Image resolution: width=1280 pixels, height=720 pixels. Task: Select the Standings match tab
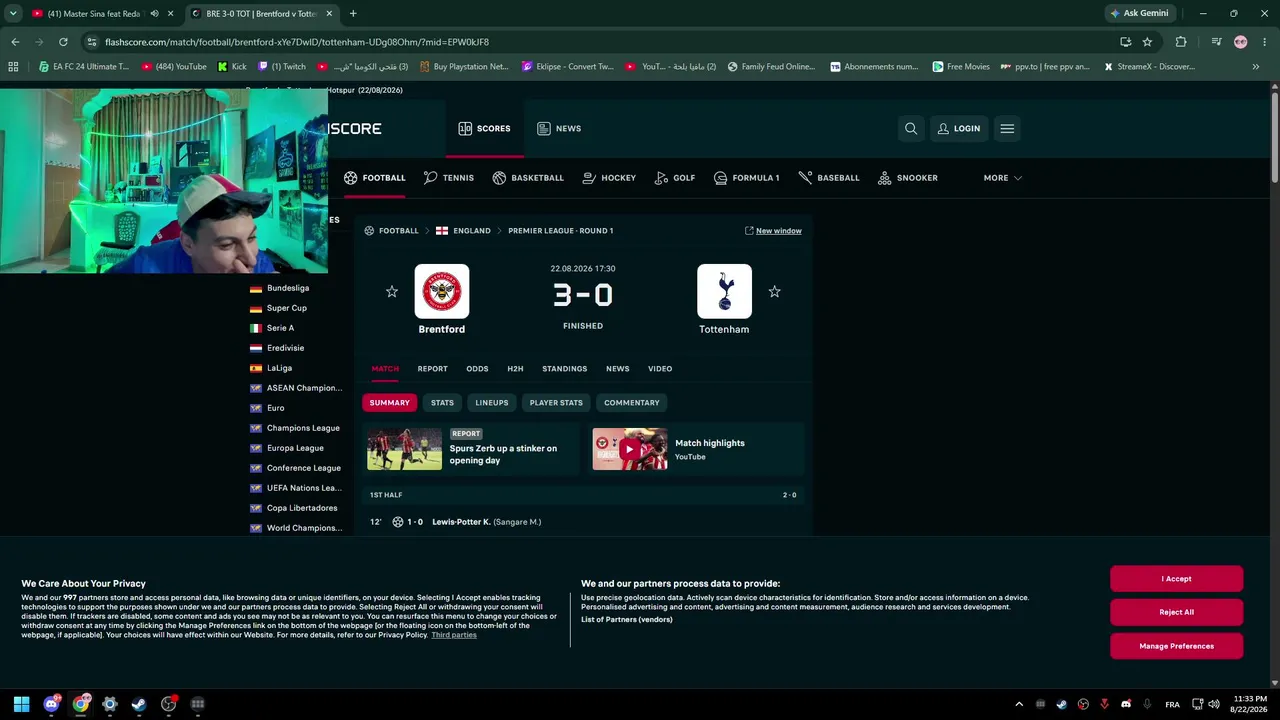(565, 369)
